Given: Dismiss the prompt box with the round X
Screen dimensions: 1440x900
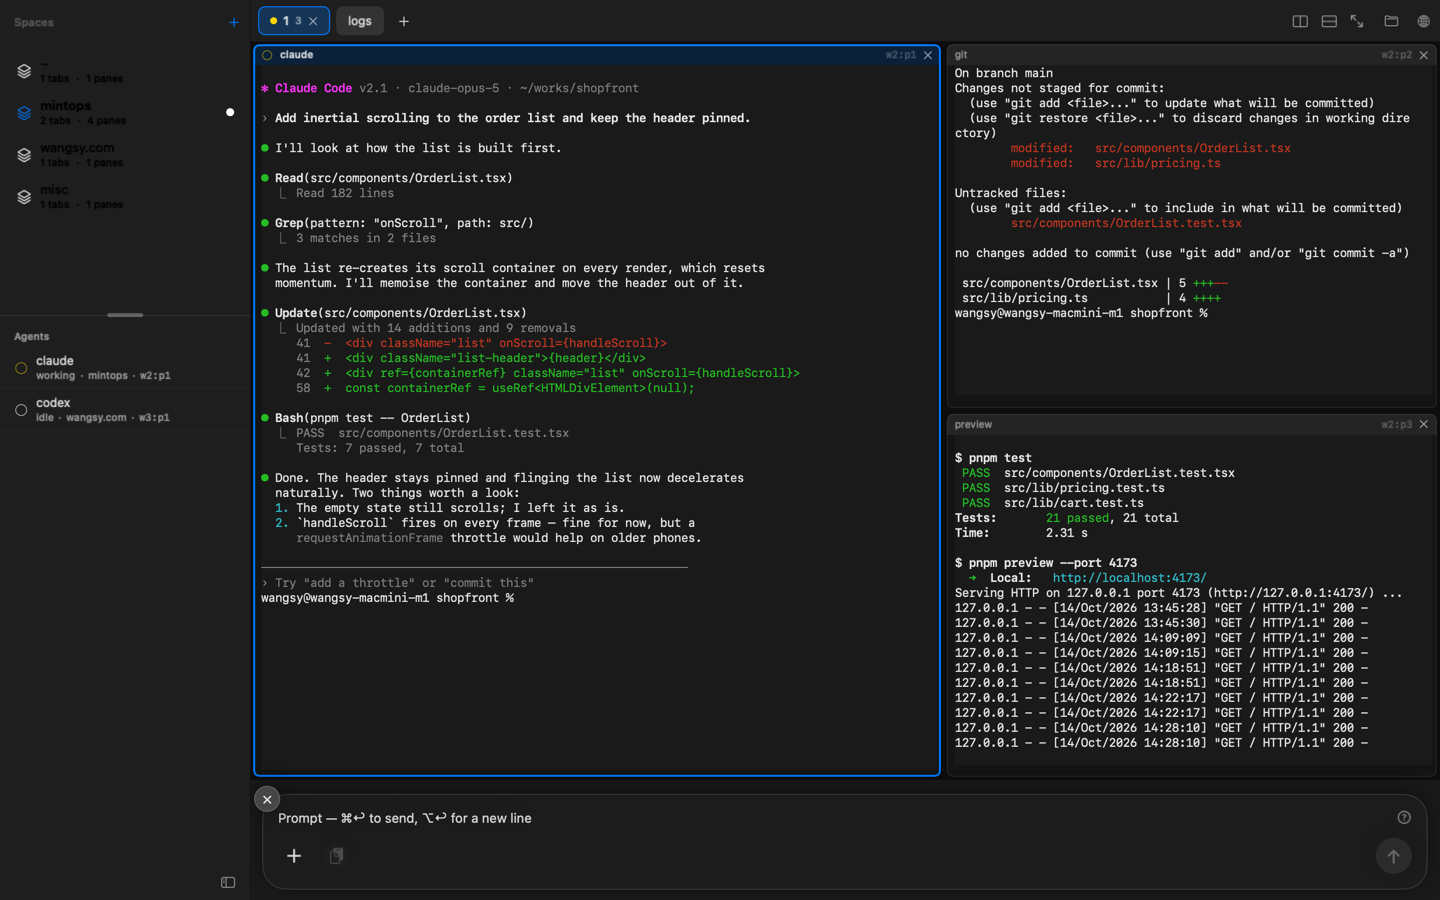Looking at the screenshot, I should (x=267, y=799).
